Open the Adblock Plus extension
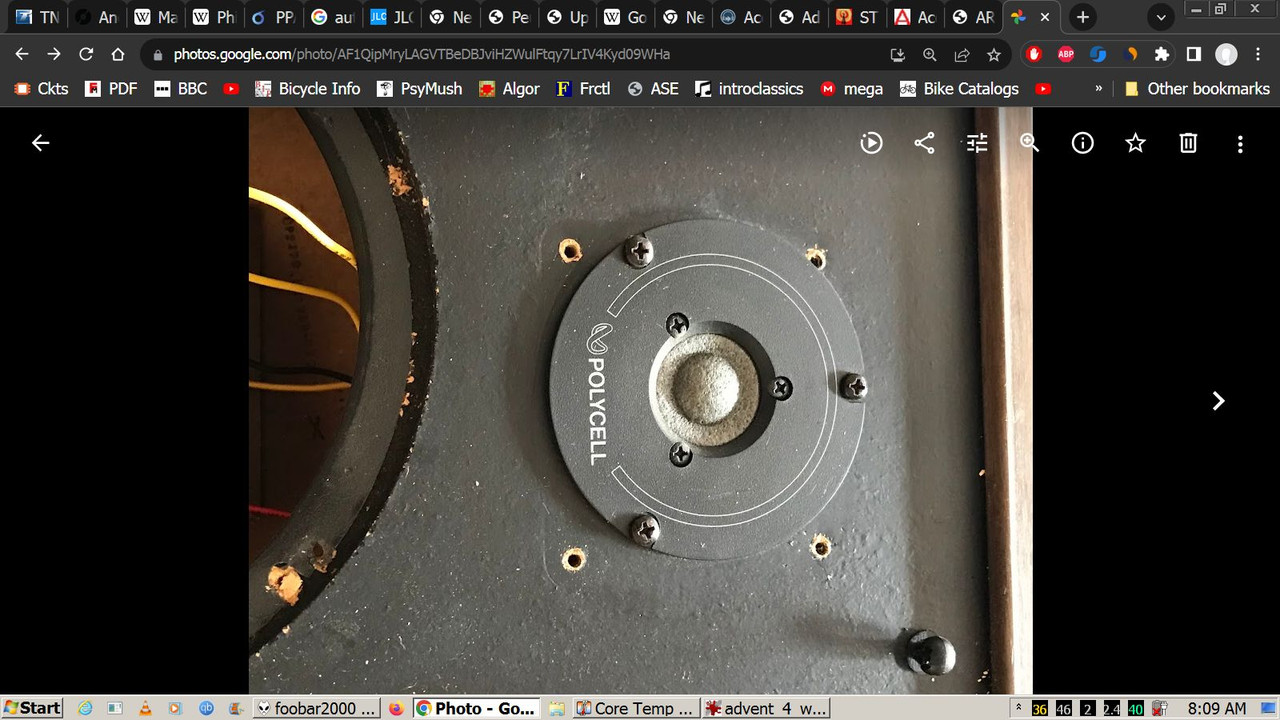 coord(1066,54)
